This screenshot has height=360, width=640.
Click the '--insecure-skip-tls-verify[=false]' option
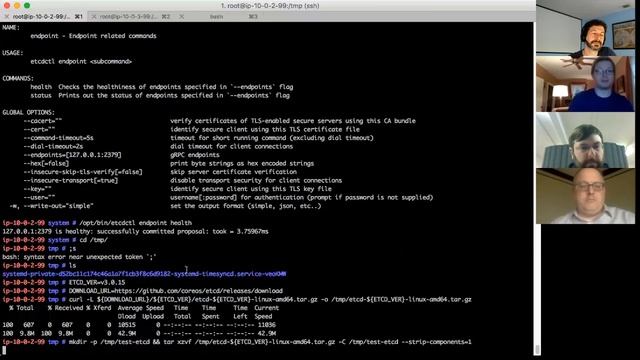tap(83, 172)
